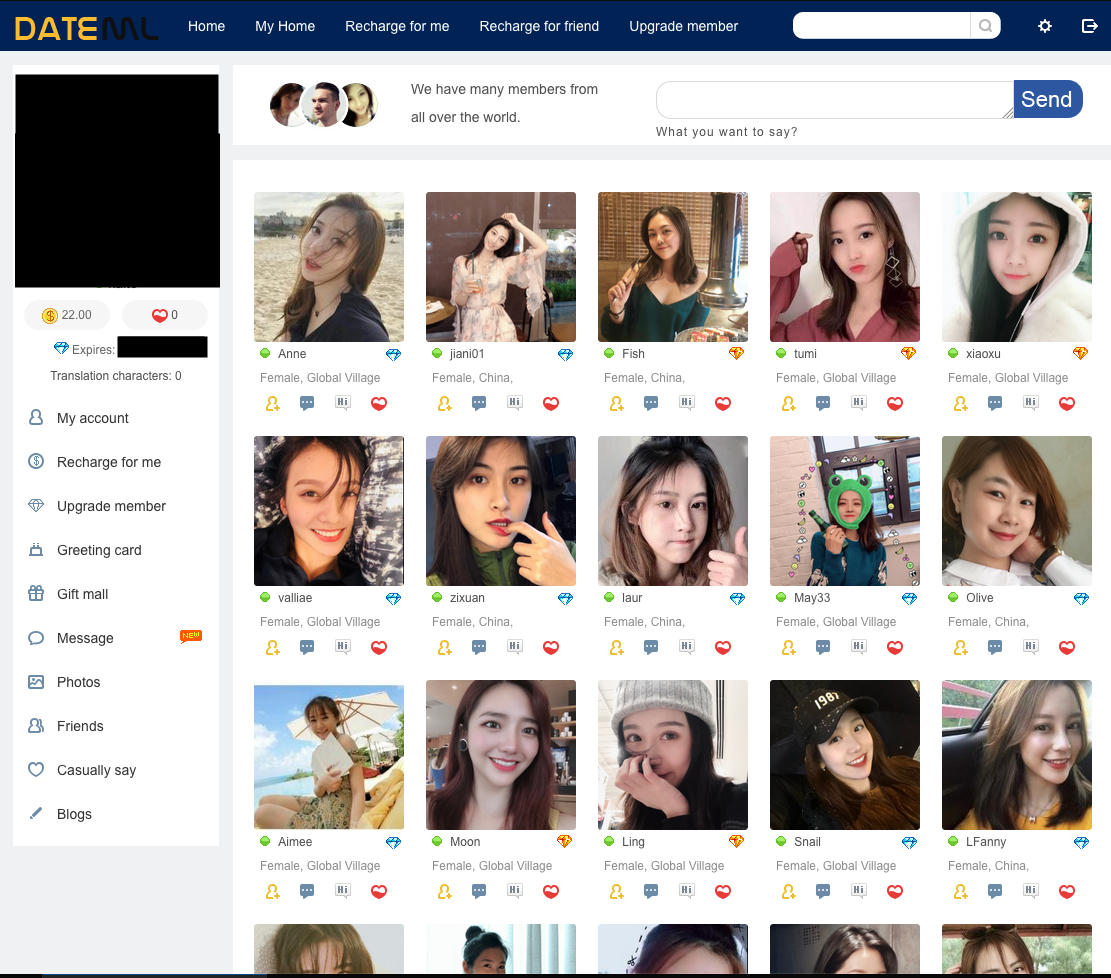This screenshot has height=978, width=1111.
Task: Click chat icon under Snail
Action: (x=823, y=891)
